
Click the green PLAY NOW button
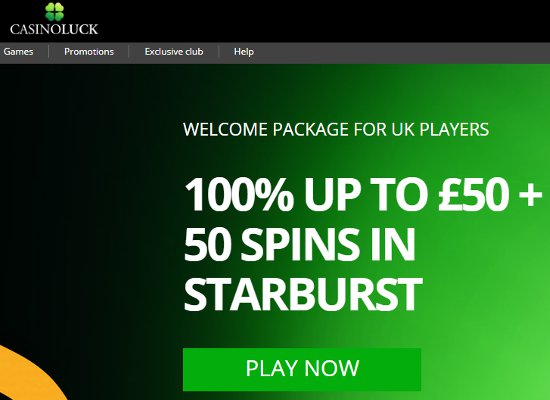coord(302,369)
